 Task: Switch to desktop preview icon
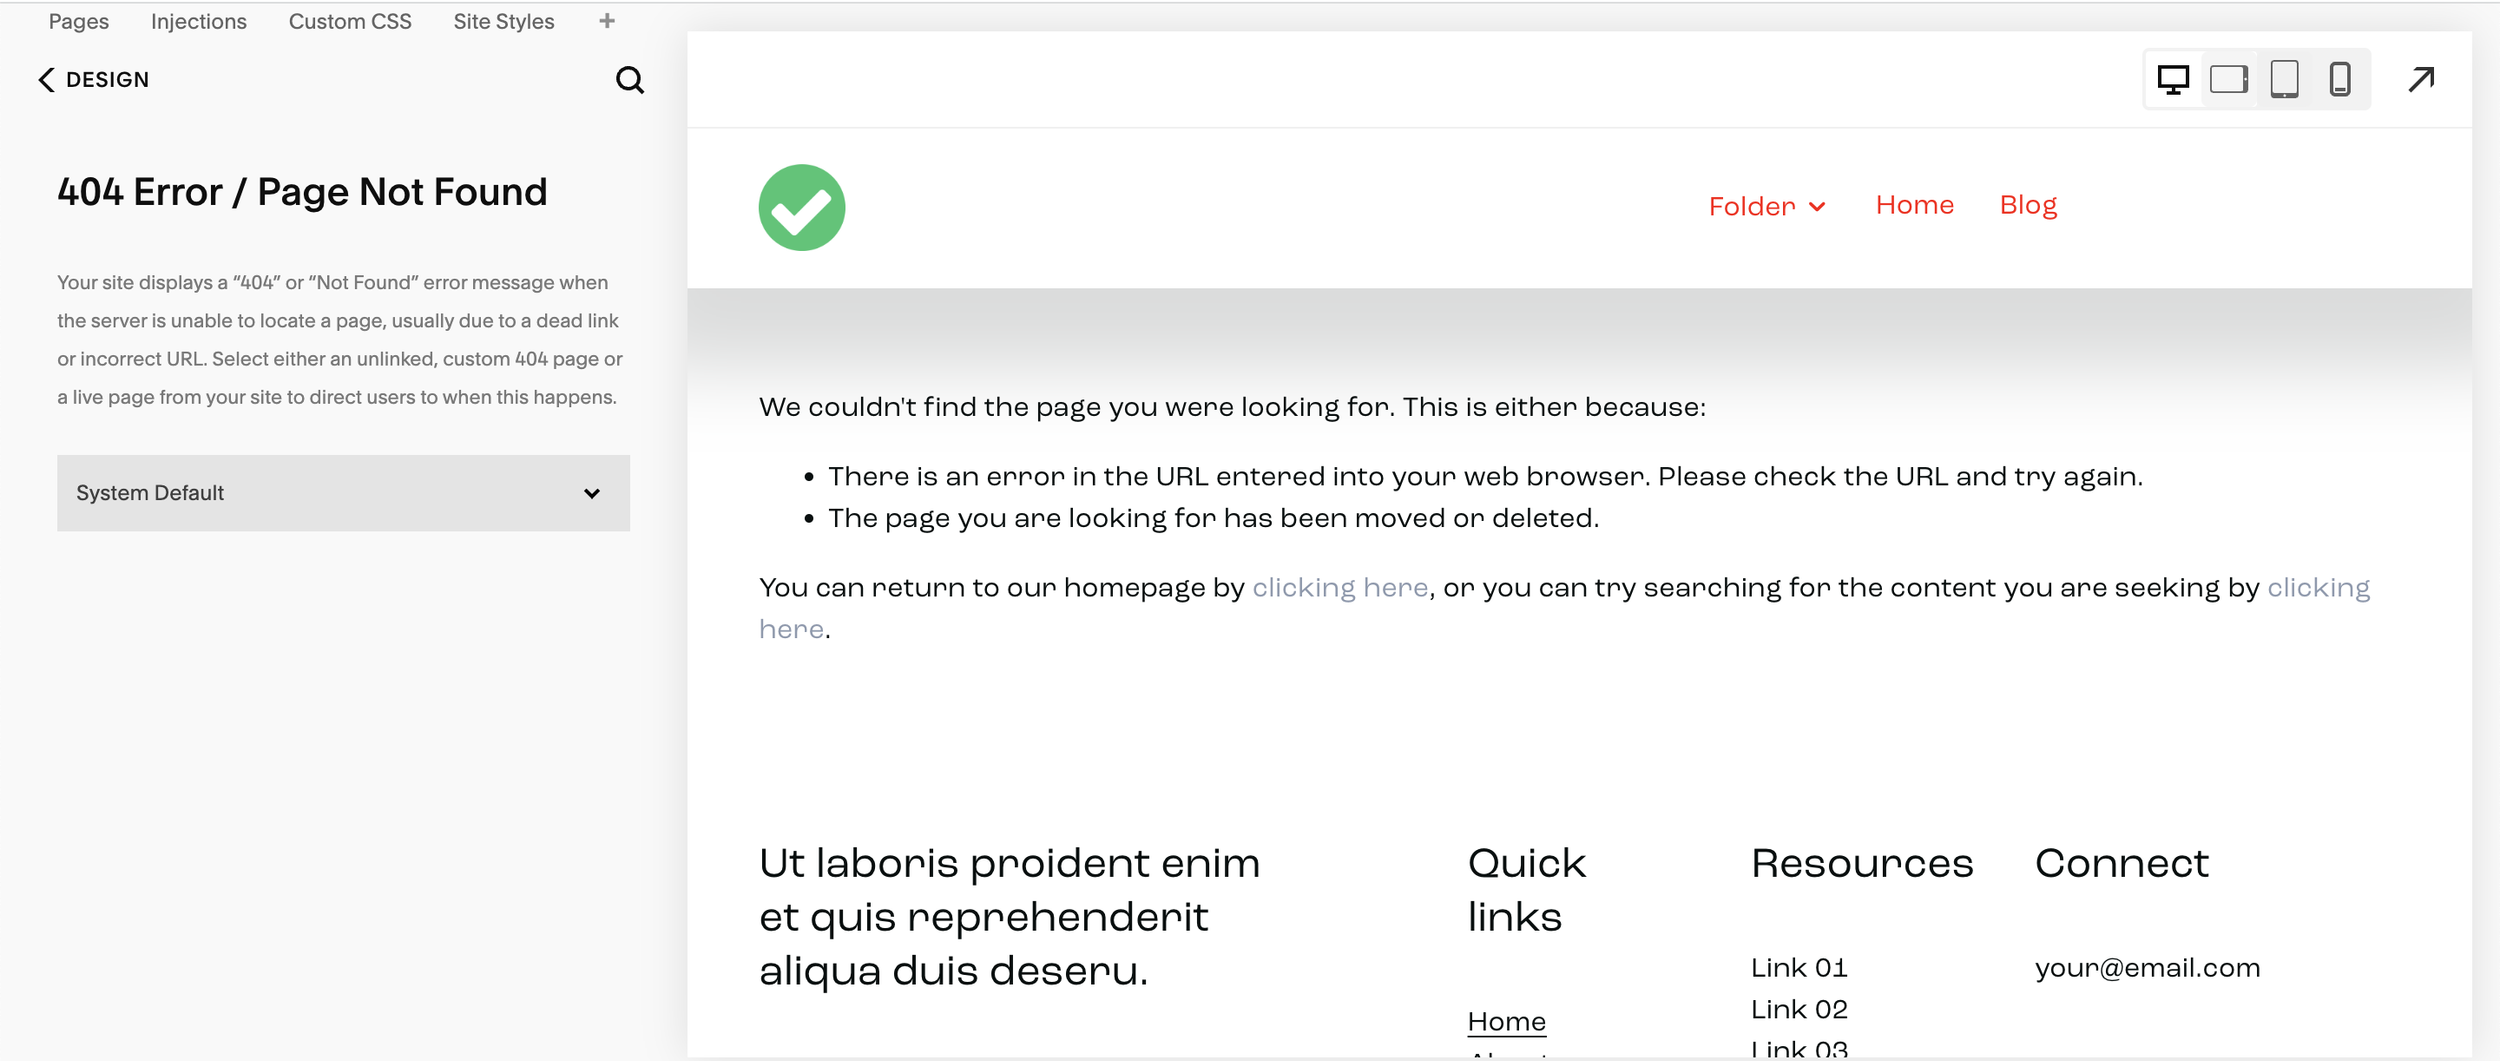click(x=2172, y=79)
